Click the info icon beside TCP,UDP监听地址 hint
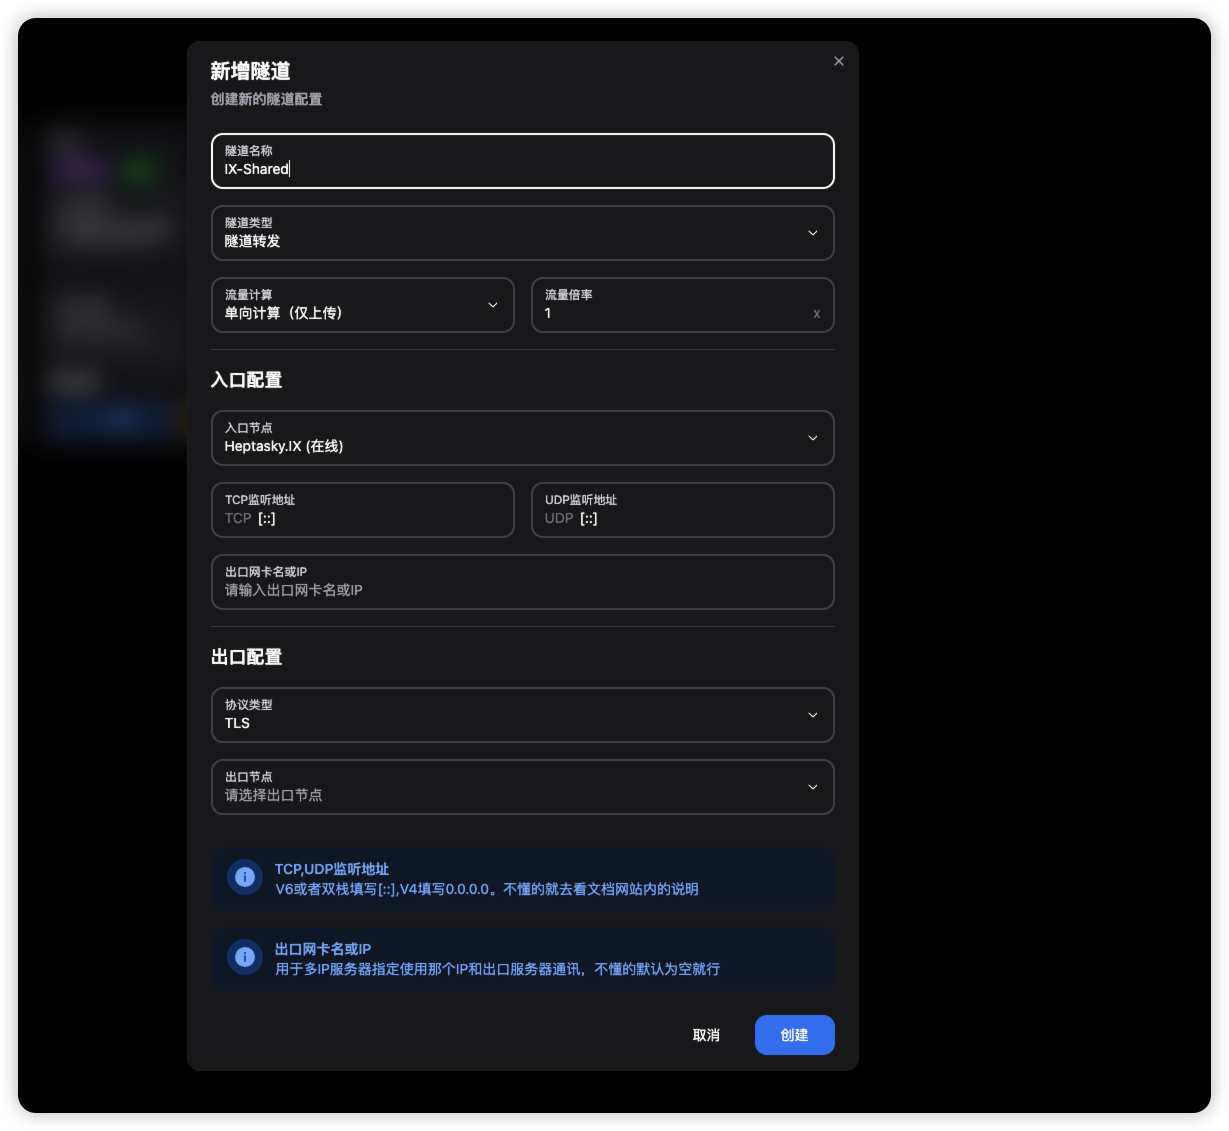 245,878
